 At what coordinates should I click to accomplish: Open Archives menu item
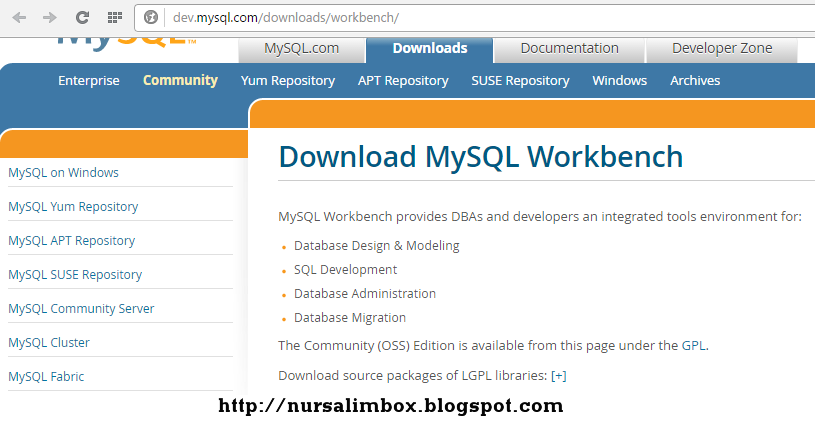[695, 81]
